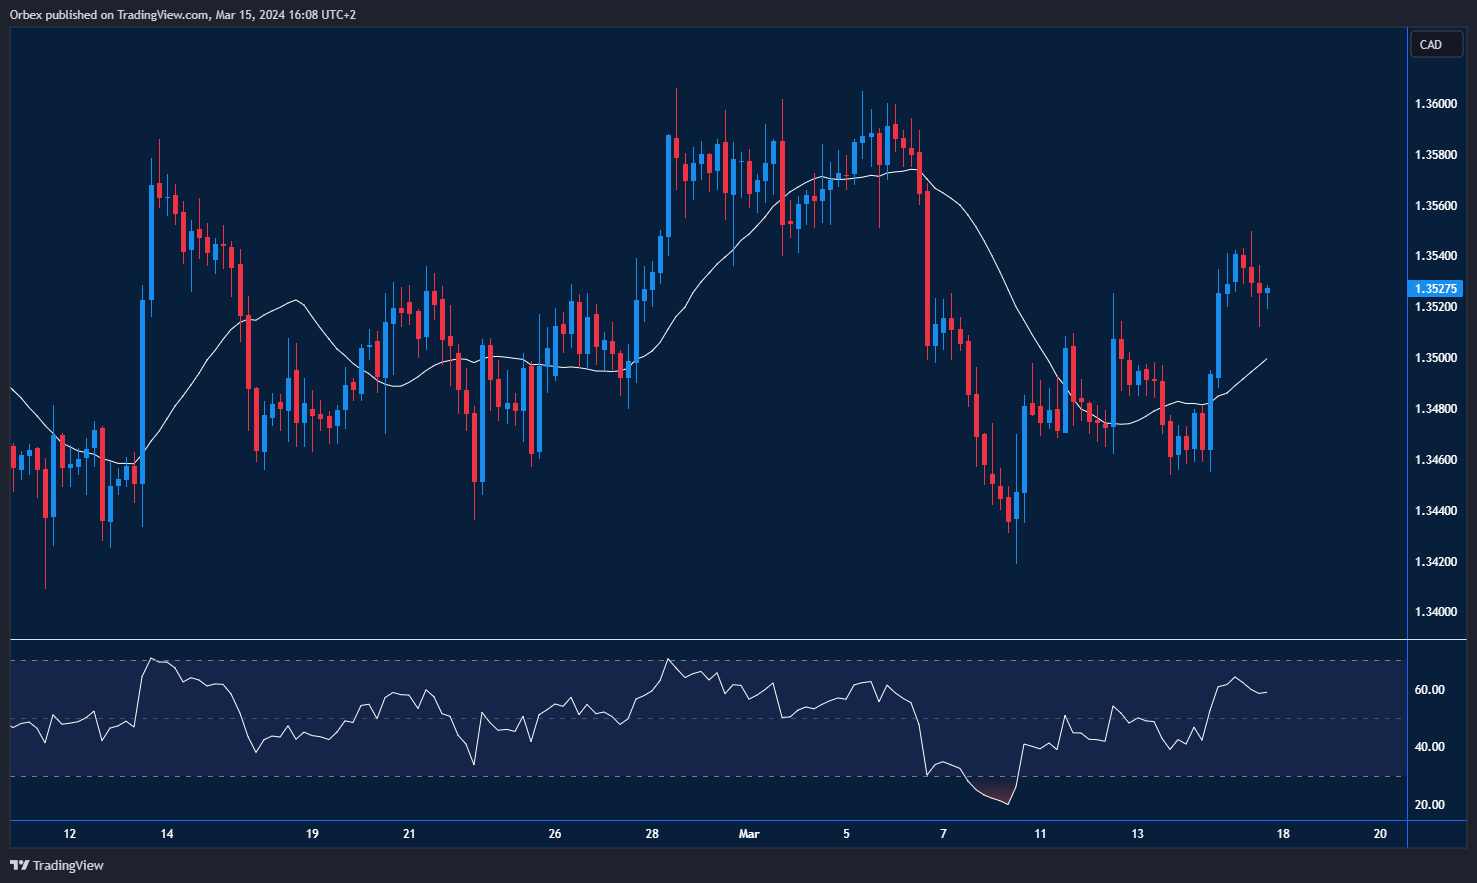Click the TradingView logo icon bottom left

click(x=18, y=865)
